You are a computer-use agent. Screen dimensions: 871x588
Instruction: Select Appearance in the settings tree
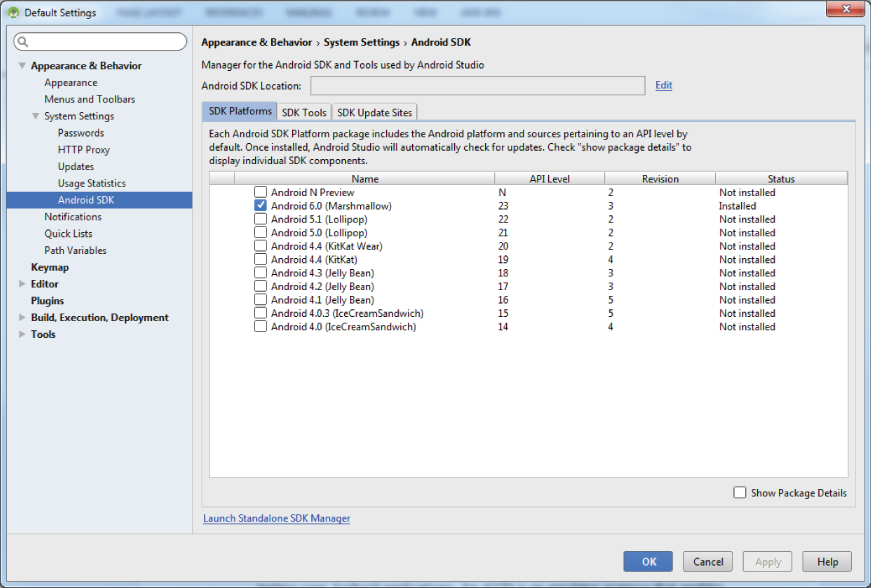71,82
